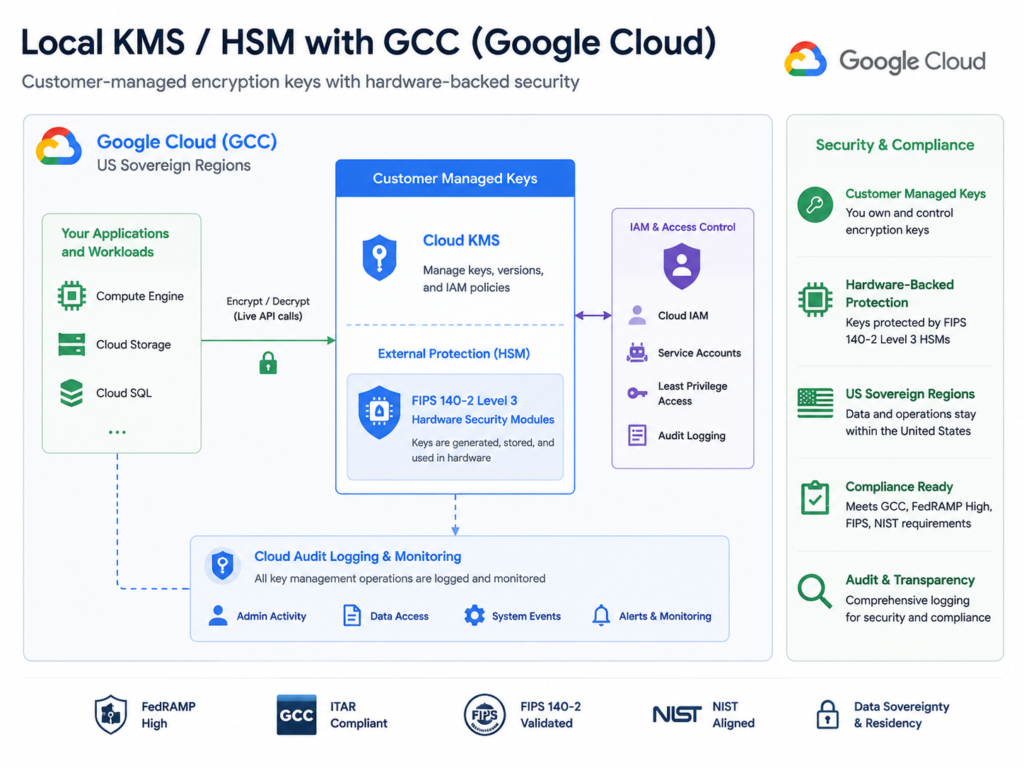This screenshot has width=1024, height=768.
Task: Click the green padlock under Encrypt / Decrypt
Action: [x=268, y=362]
